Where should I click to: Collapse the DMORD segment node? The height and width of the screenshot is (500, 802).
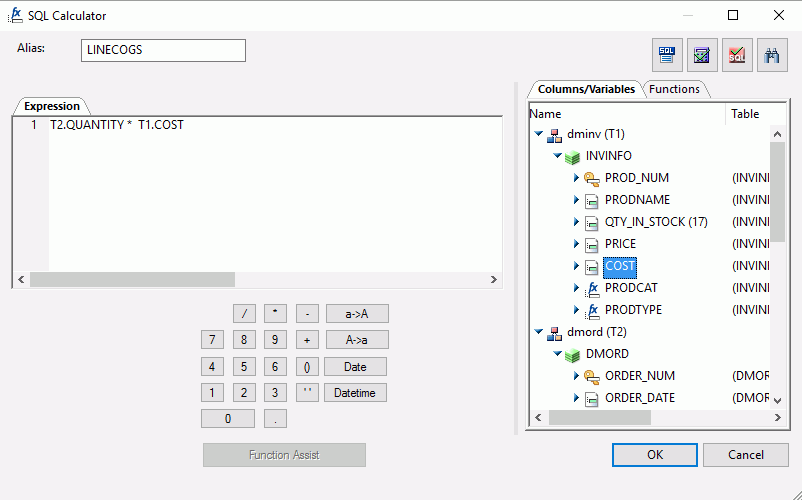point(558,353)
